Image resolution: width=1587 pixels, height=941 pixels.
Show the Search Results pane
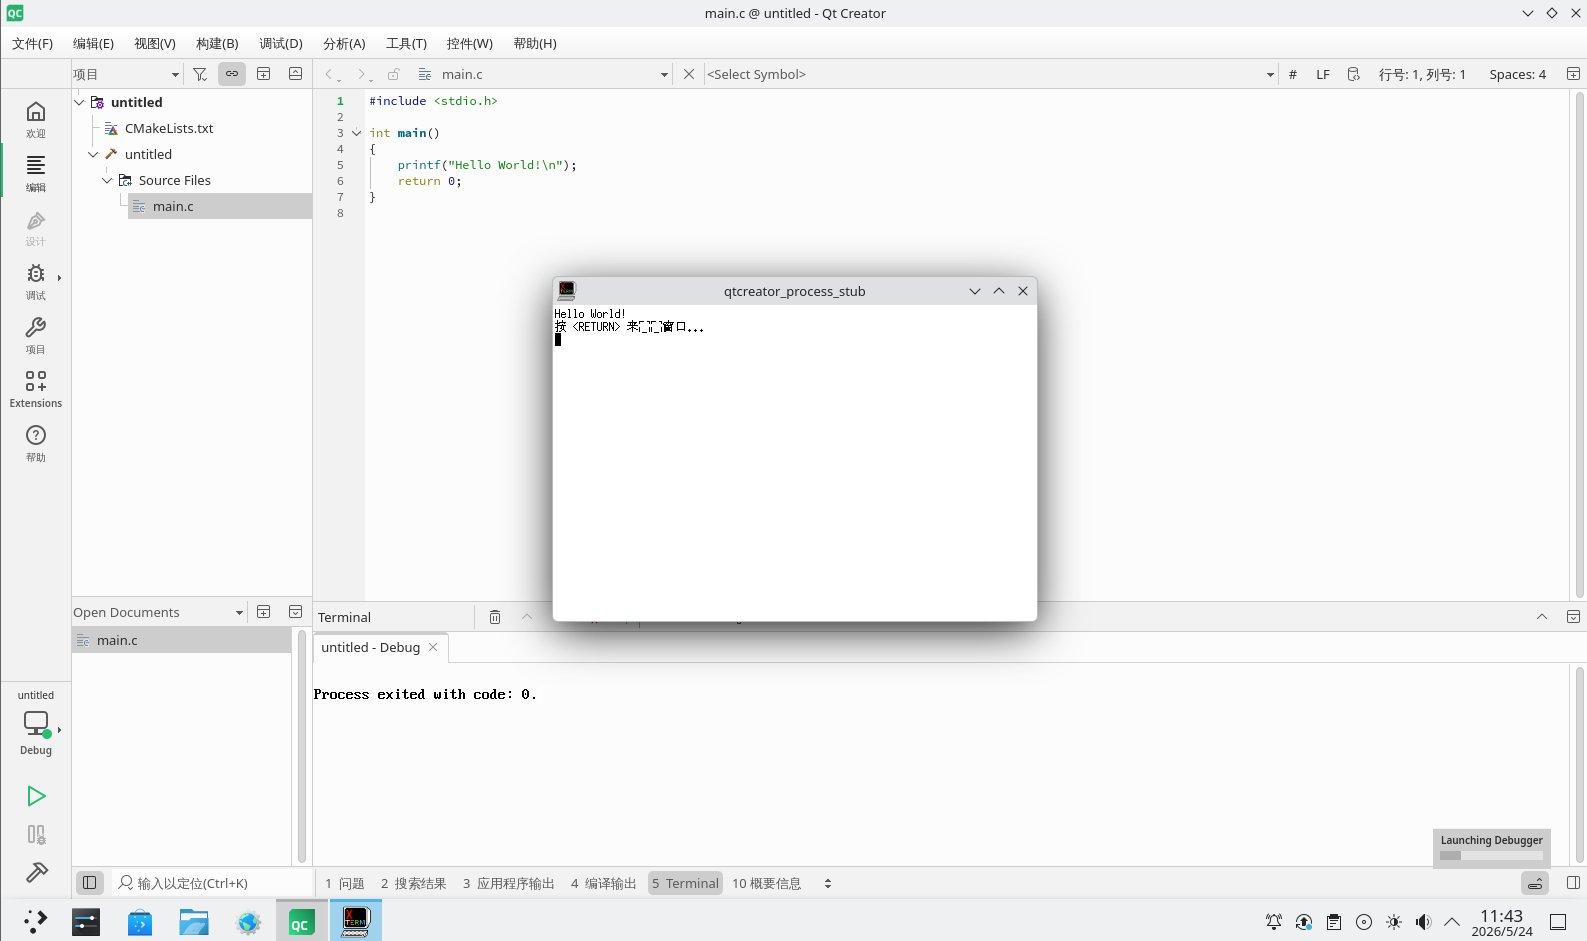coord(413,883)
